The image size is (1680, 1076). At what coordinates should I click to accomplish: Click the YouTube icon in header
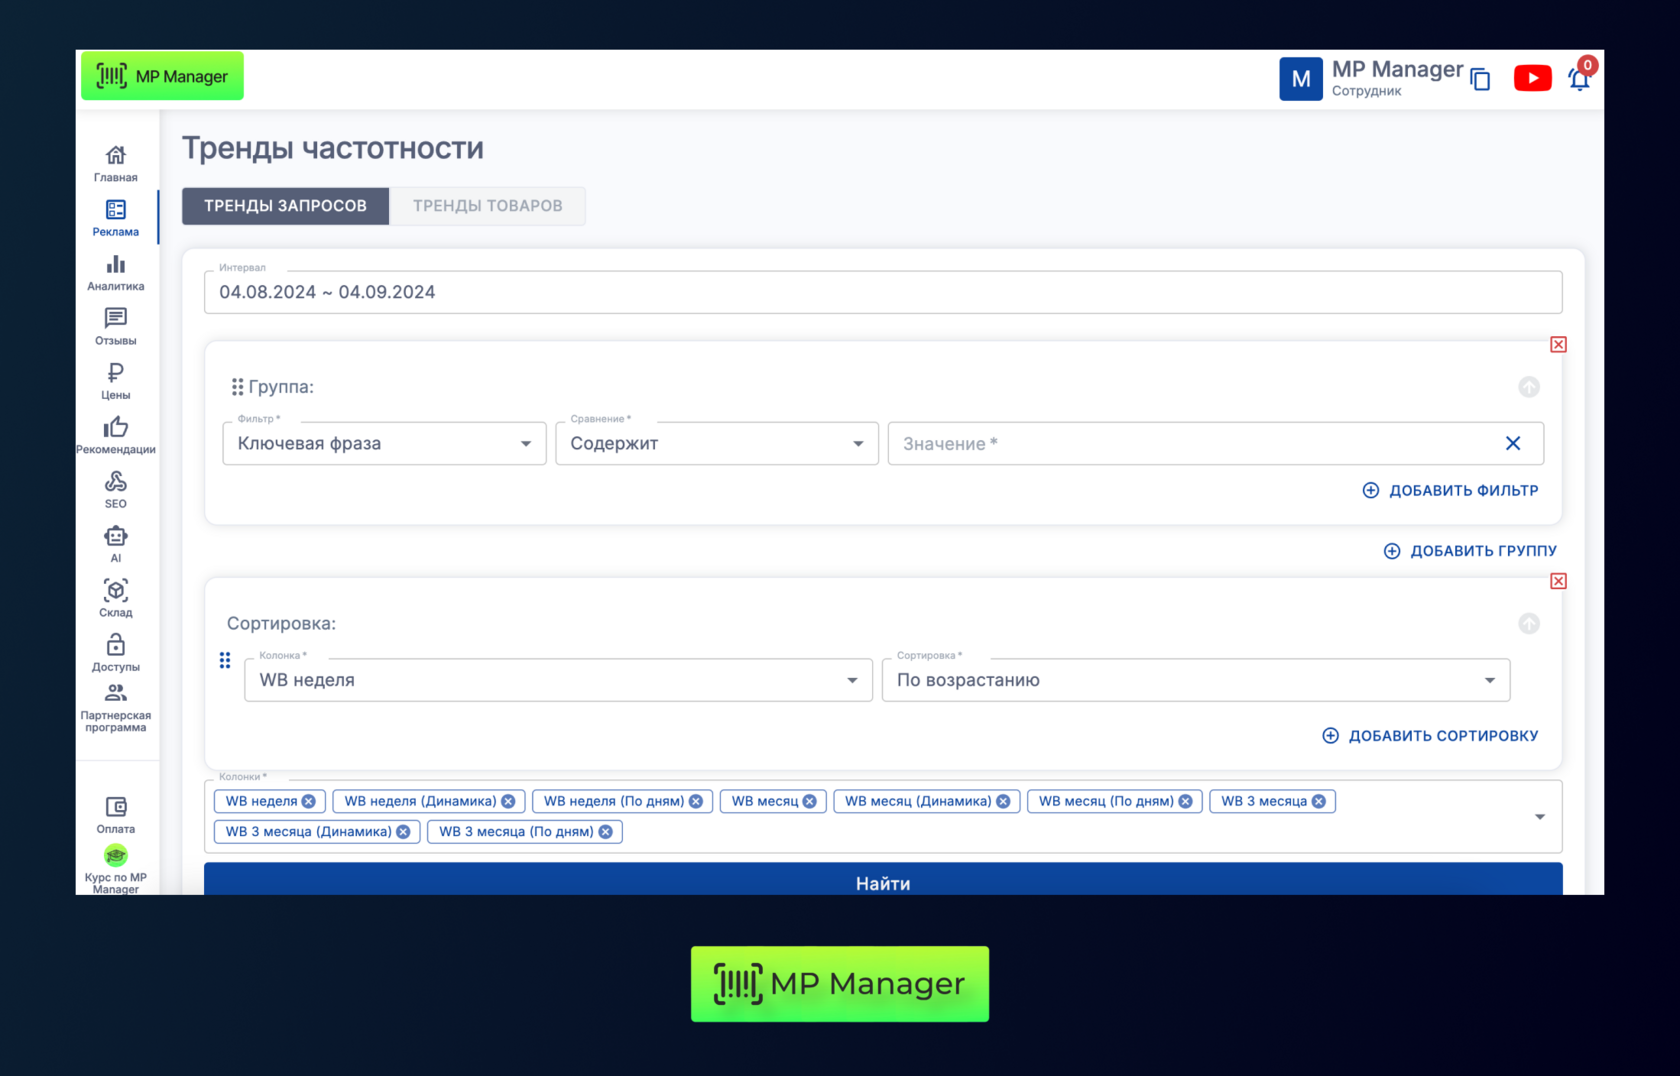pyautogui.click(x=1532, y=78)
